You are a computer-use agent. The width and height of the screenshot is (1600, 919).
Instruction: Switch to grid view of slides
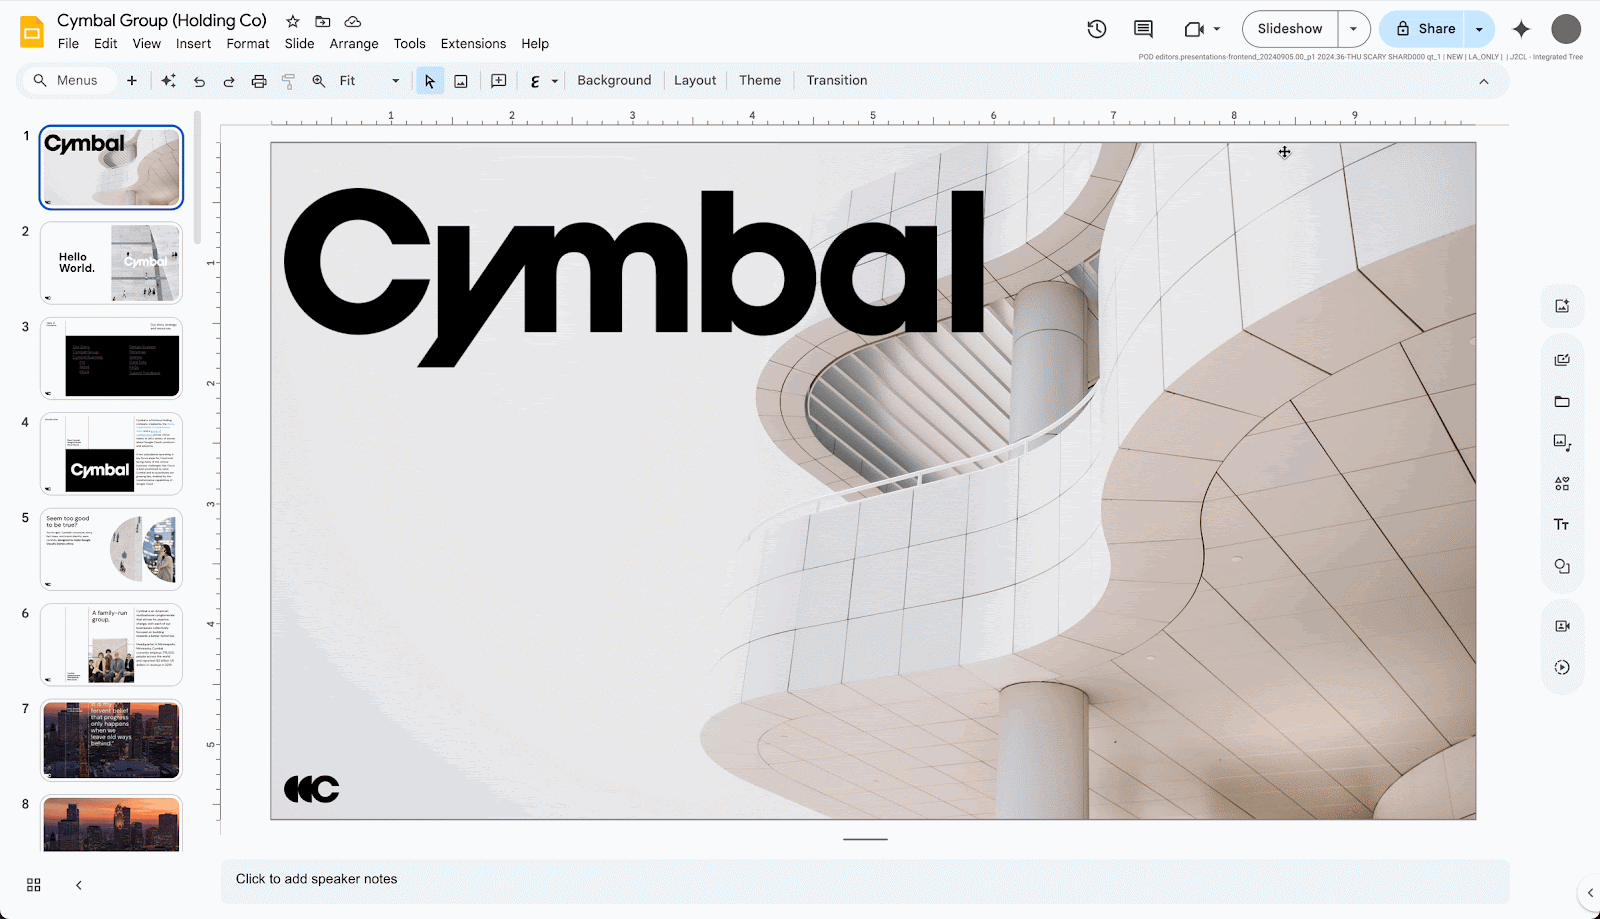33,884
